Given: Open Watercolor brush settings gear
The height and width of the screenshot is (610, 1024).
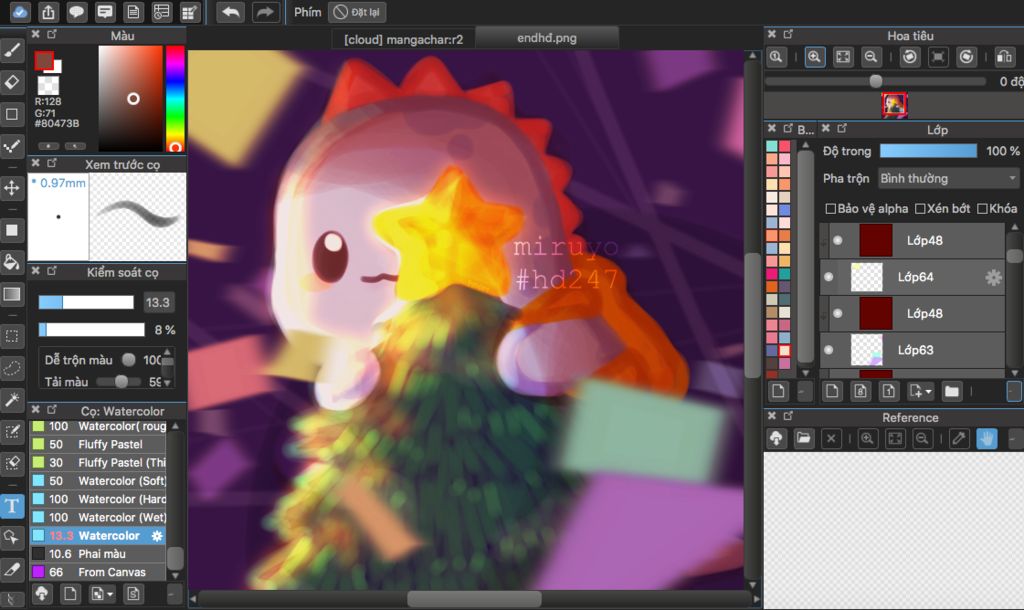Looking at the screenshot, I should click(157, 536).
